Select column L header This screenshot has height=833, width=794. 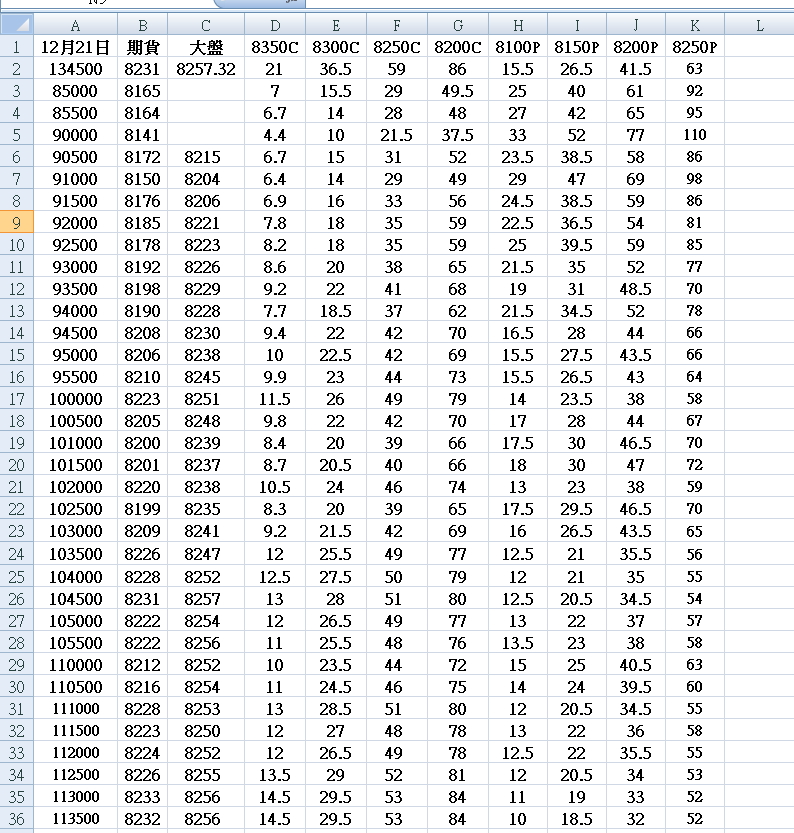(x=759, y=24)
